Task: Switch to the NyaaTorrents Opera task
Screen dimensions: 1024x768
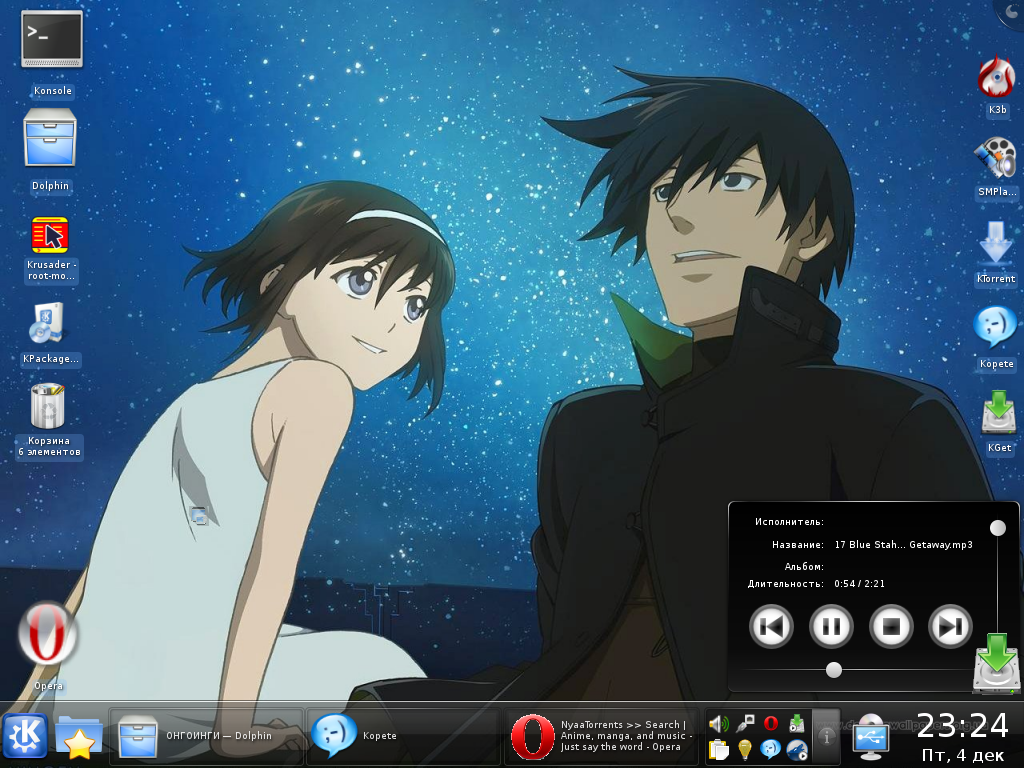Action: pos(601,736)
